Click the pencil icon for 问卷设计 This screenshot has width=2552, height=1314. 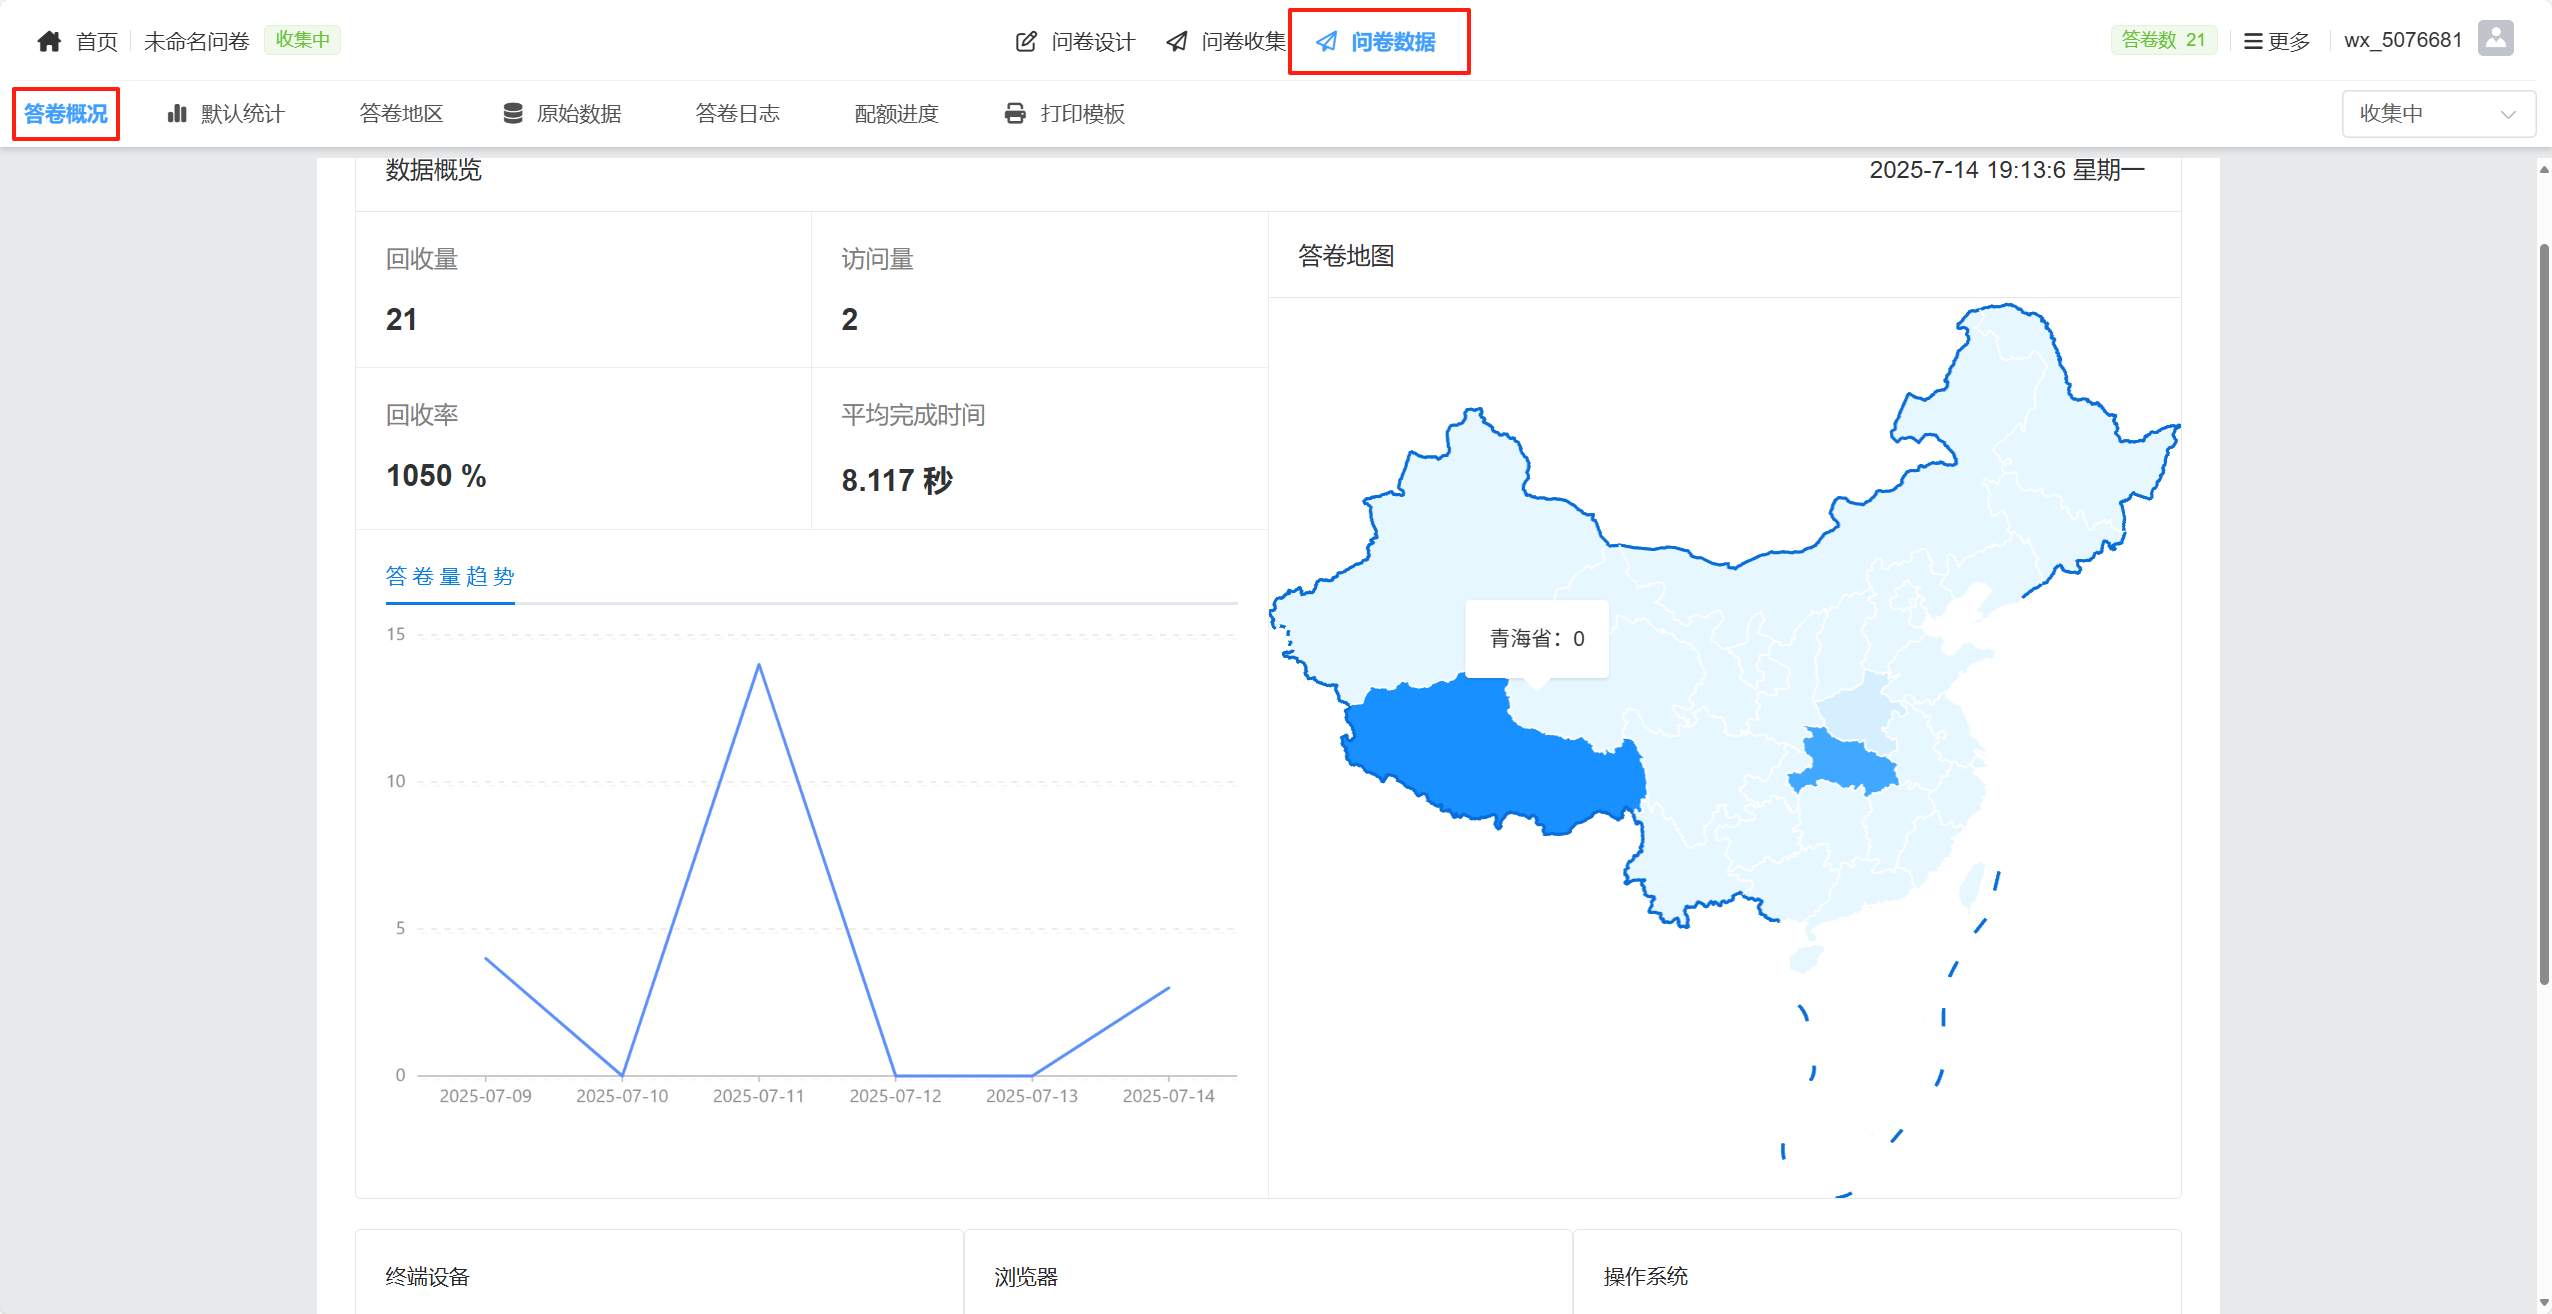point(1026,41)
